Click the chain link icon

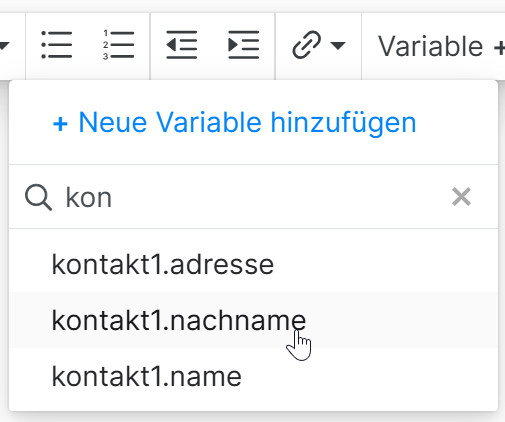[306, 45]
